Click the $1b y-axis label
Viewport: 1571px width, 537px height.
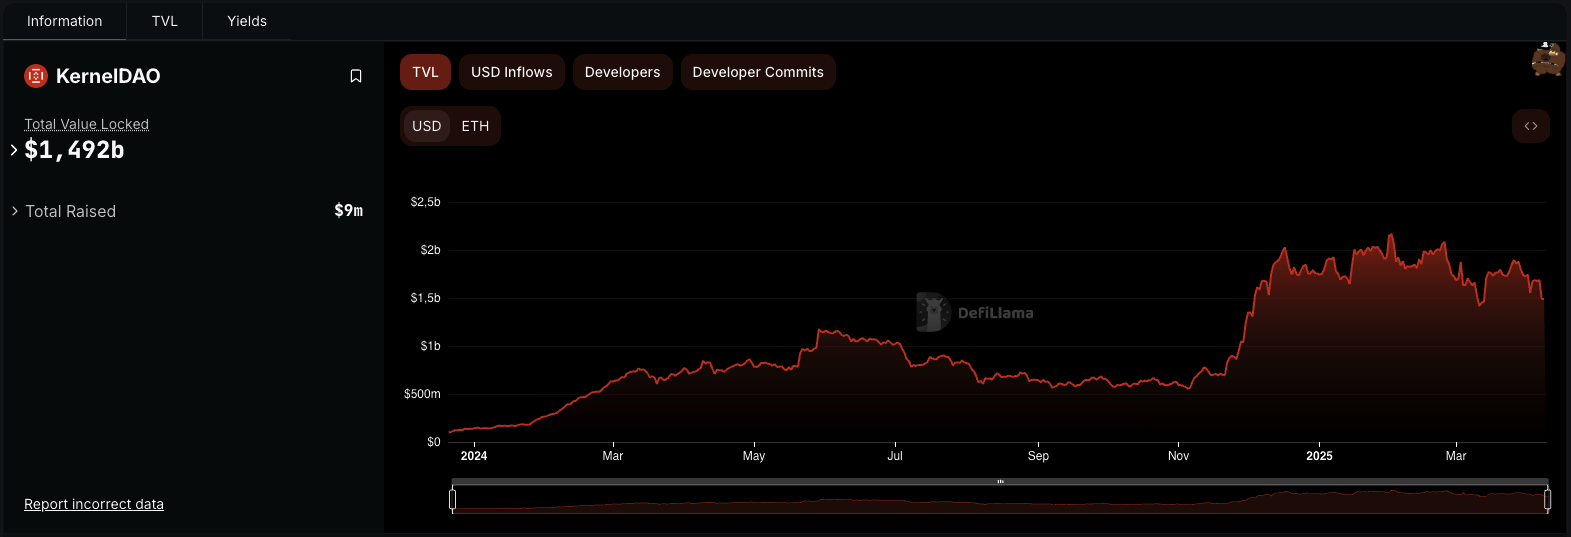click(x=431, y=346)
